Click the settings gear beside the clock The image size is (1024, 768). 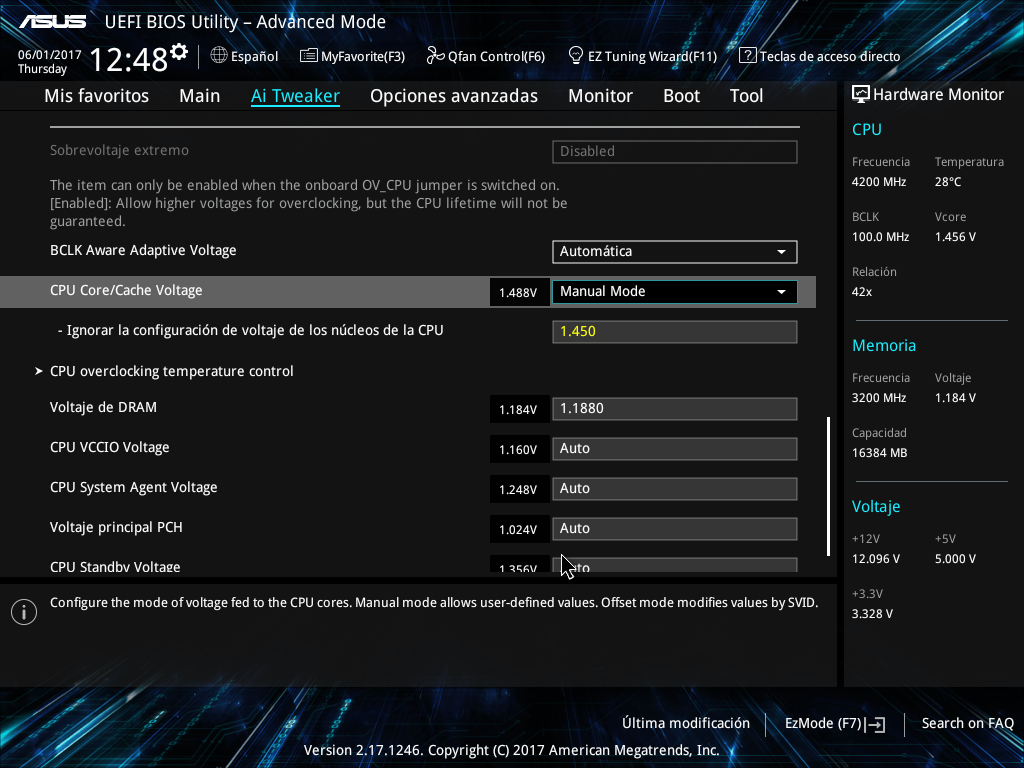[179, 52]
